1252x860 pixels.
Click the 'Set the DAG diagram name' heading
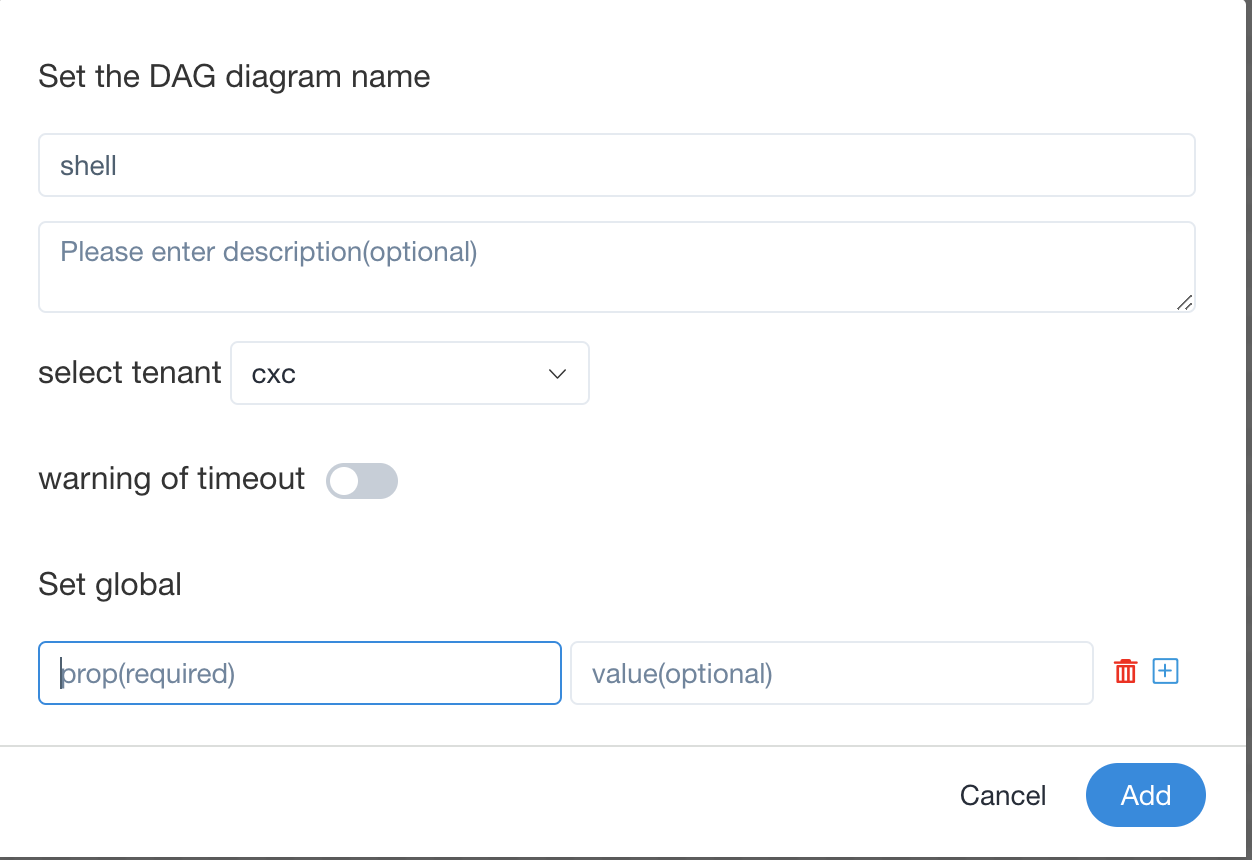[234, 77]
